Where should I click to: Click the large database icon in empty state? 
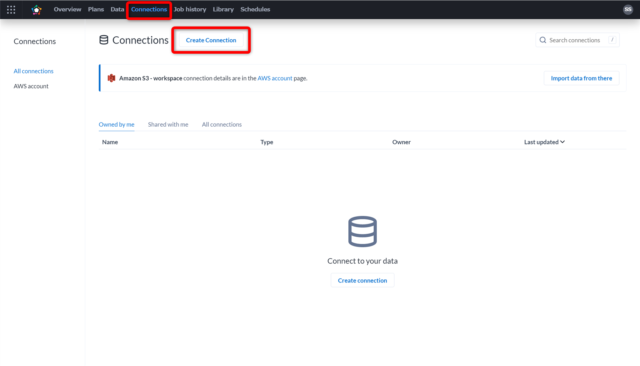(x=362, y=231)
